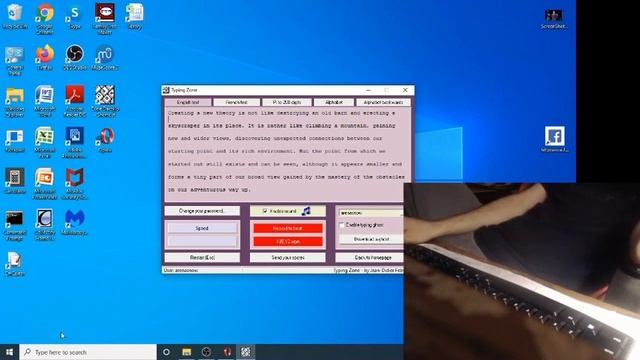Open the Recycle Bin desktop icon
The height and width of the screenshot is (360, 640).
point(15,16)
